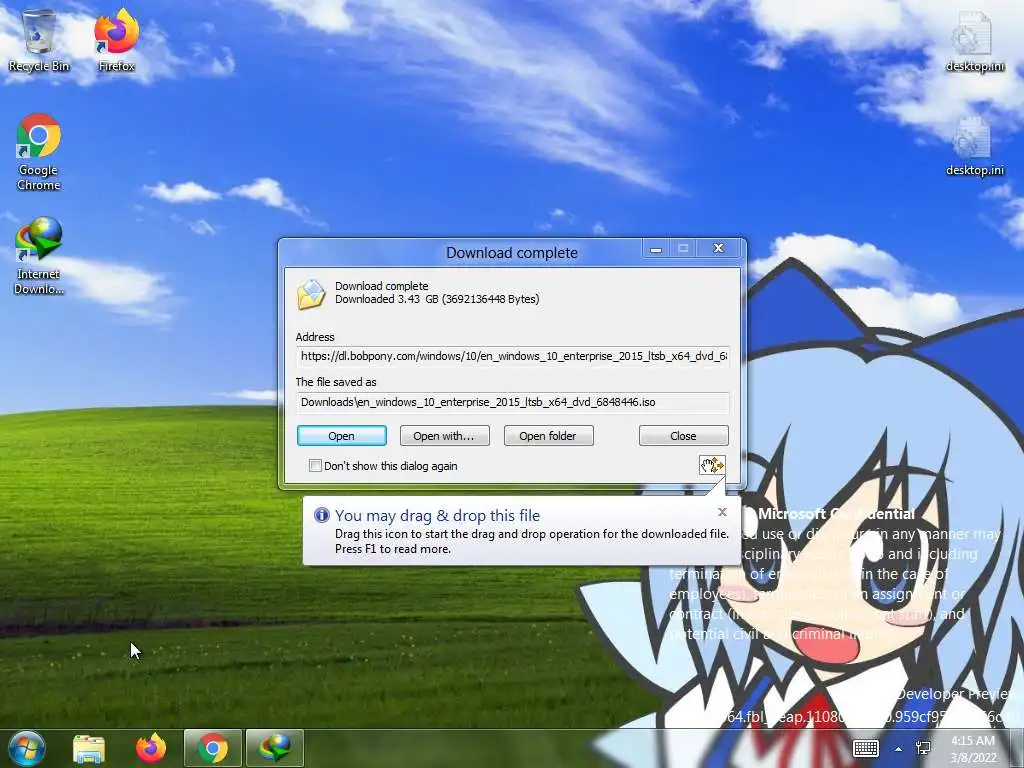The image size is (1024, 768).
Task: Click the blue info icon in the tooltip
Action: [321, 515]
